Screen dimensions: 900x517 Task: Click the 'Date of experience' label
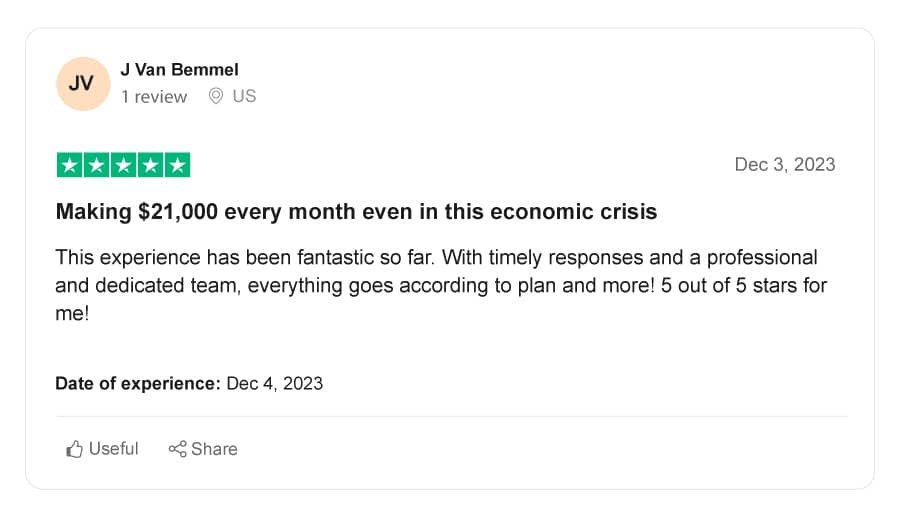(138, 383)
